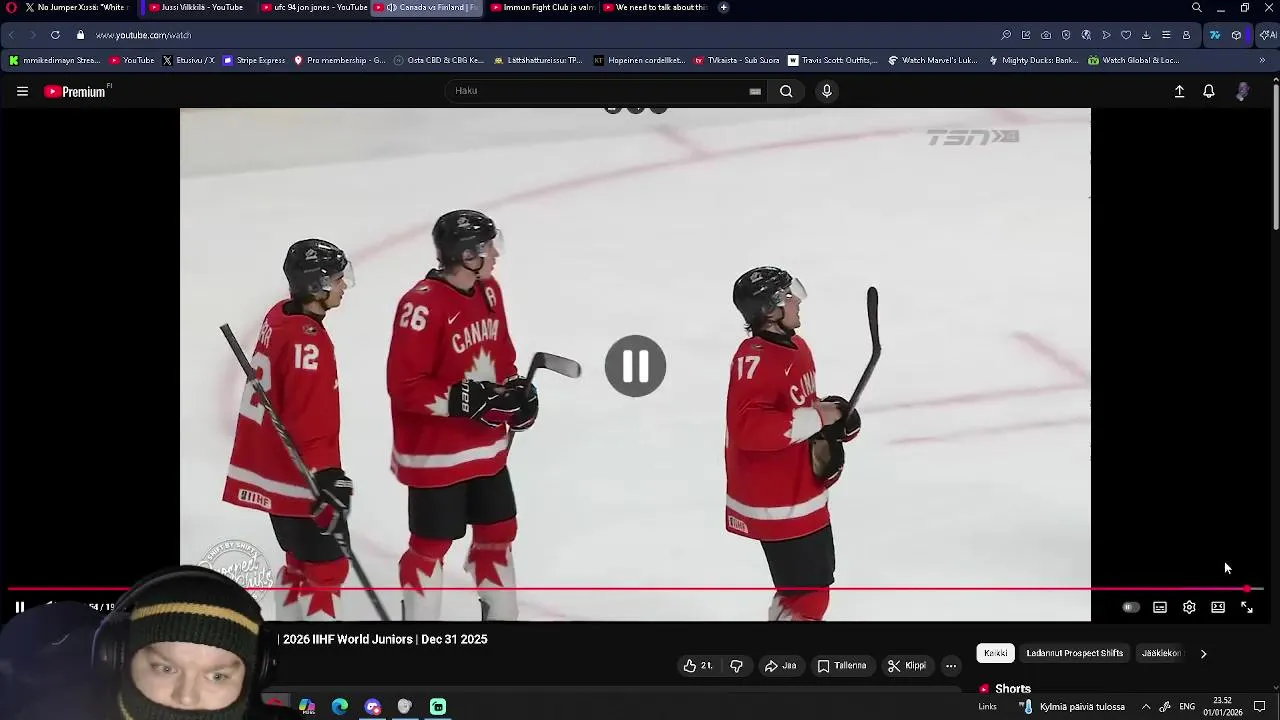
Task: Open the Etusivu / X bookmark
Action: (189, 60)
